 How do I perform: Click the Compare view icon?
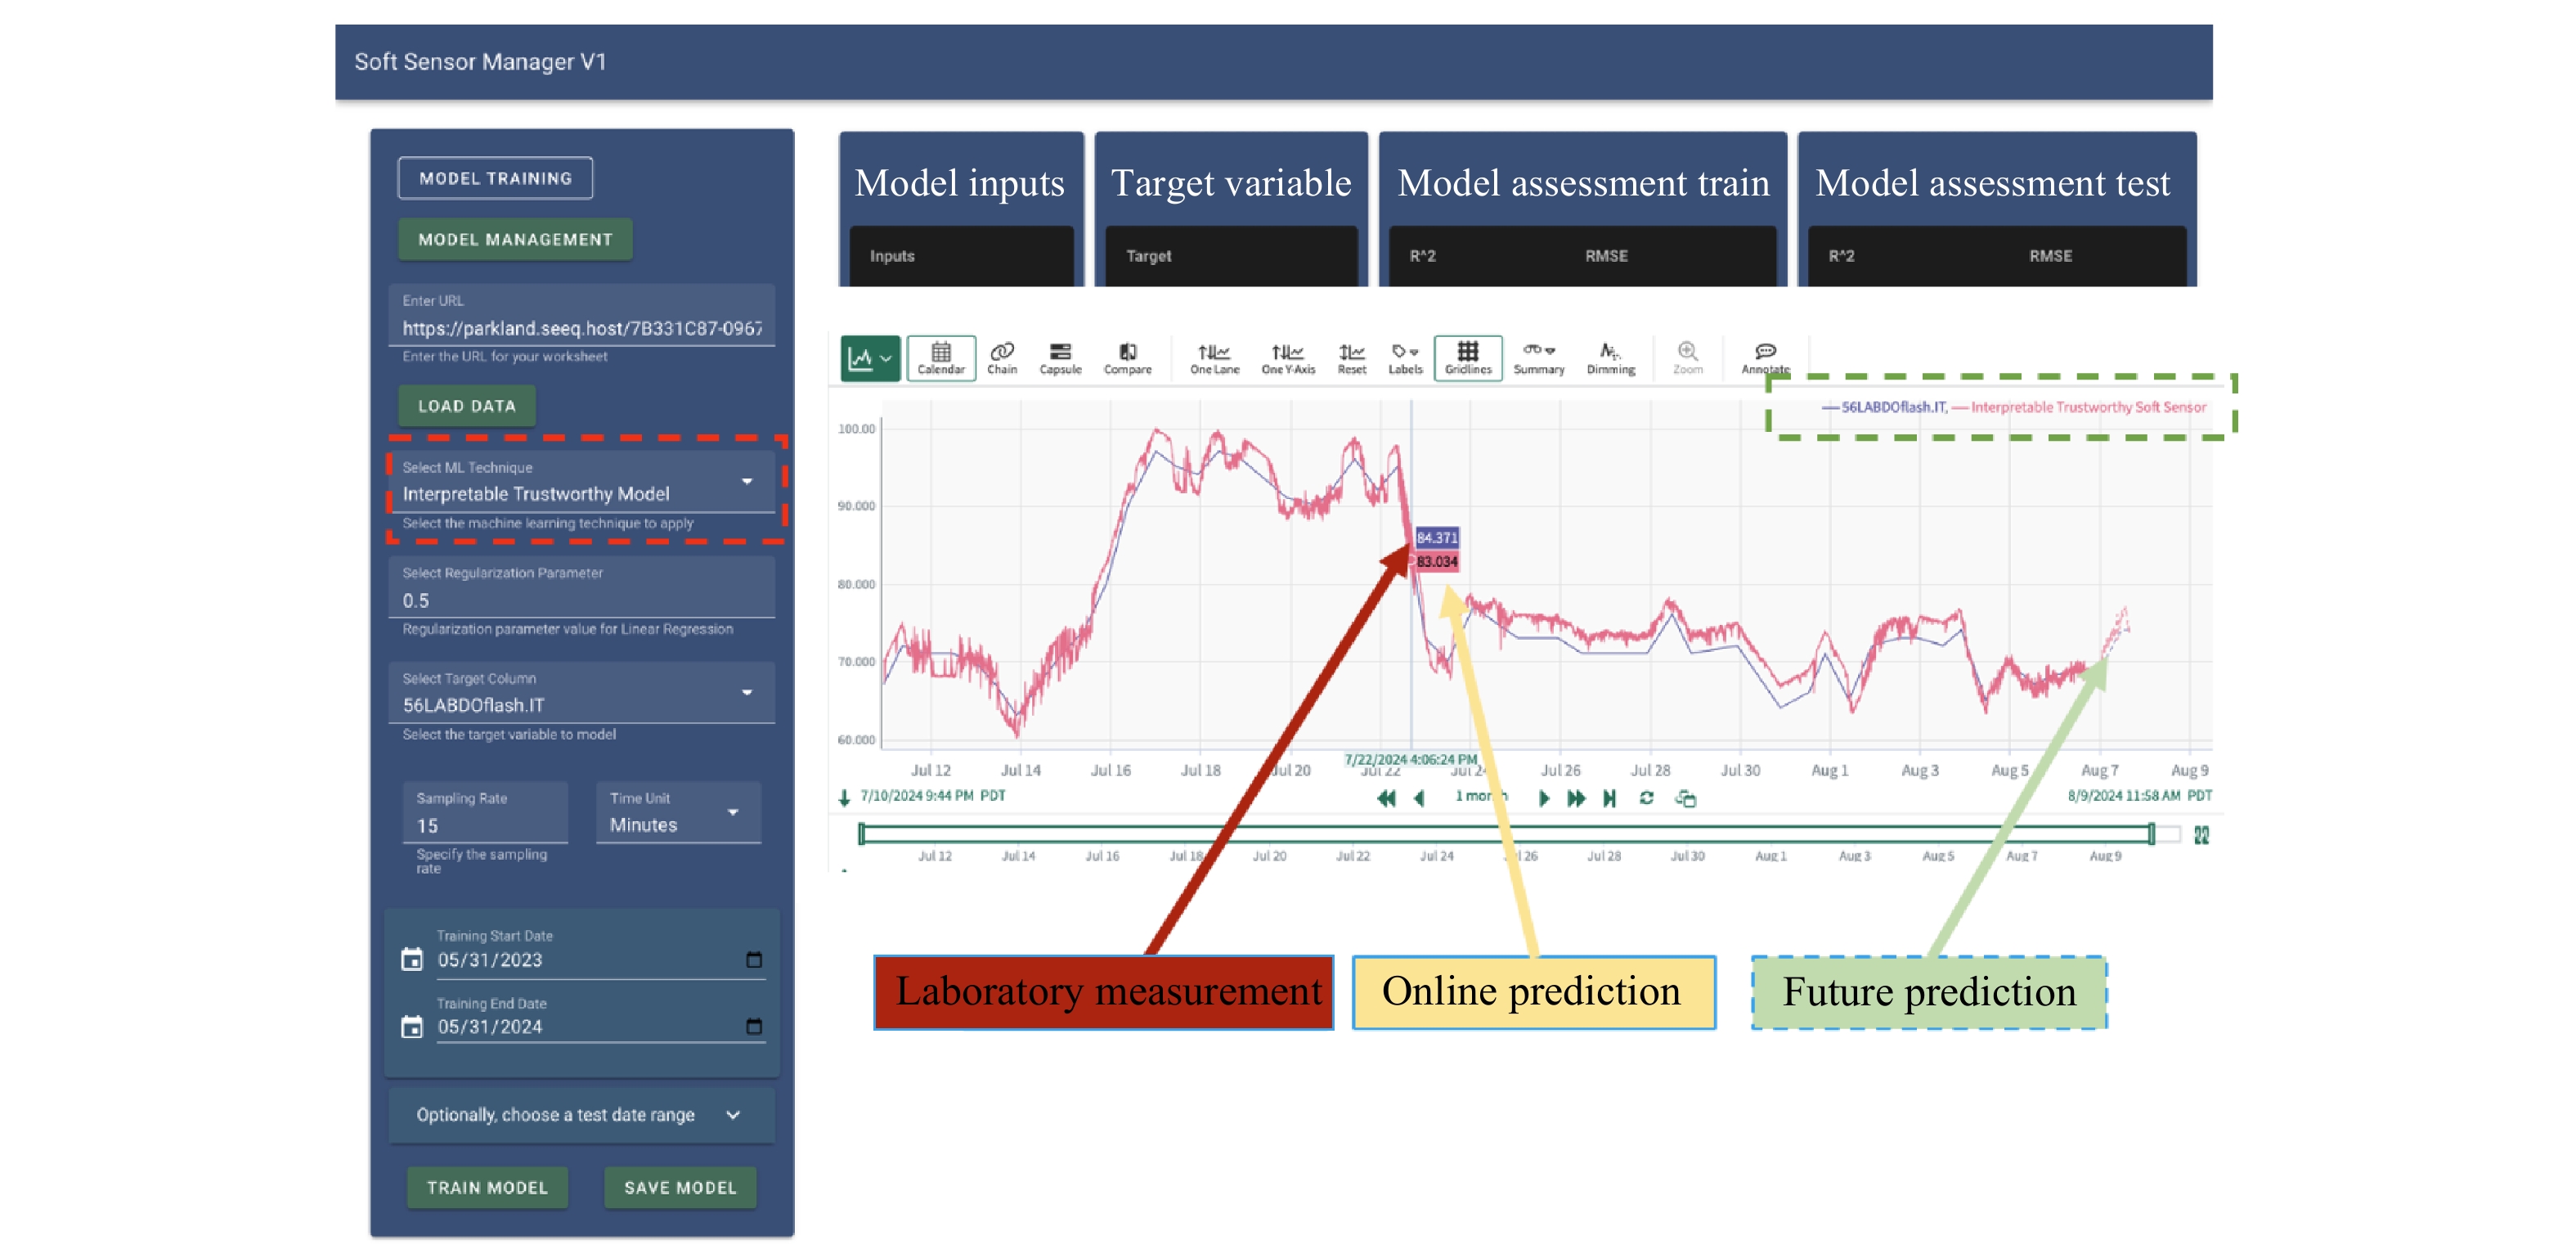click(1127, 357)
